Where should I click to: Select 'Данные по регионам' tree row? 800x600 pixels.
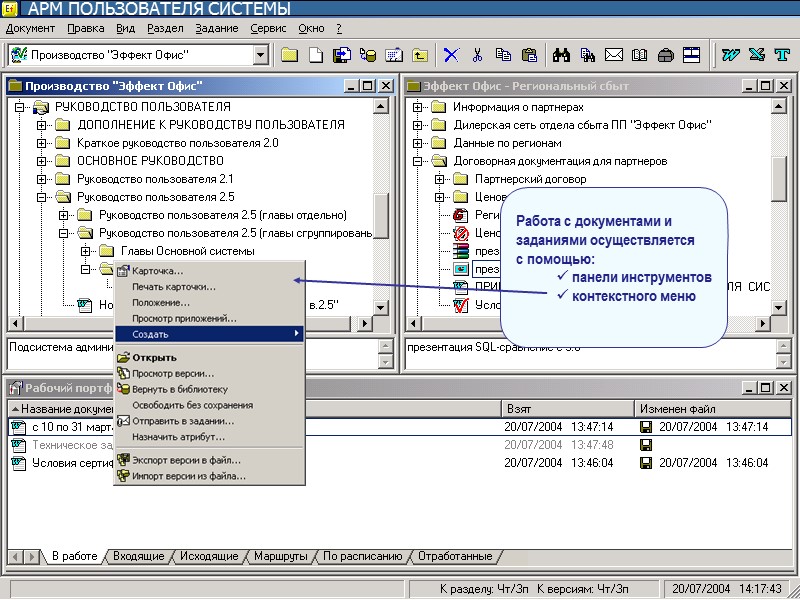click(x=508, y=143)
